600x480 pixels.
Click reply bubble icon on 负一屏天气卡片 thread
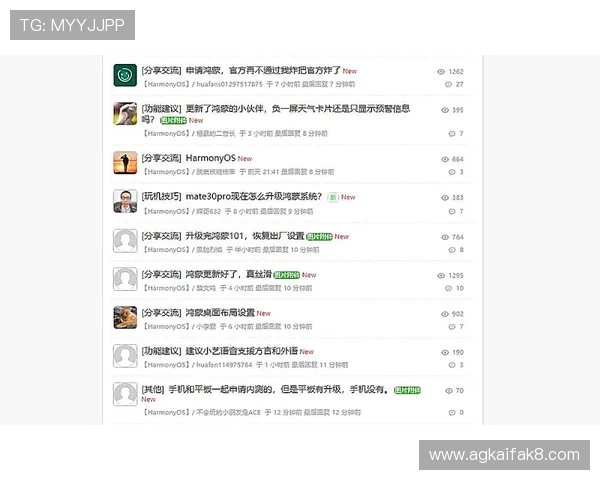tap(452, 134)
